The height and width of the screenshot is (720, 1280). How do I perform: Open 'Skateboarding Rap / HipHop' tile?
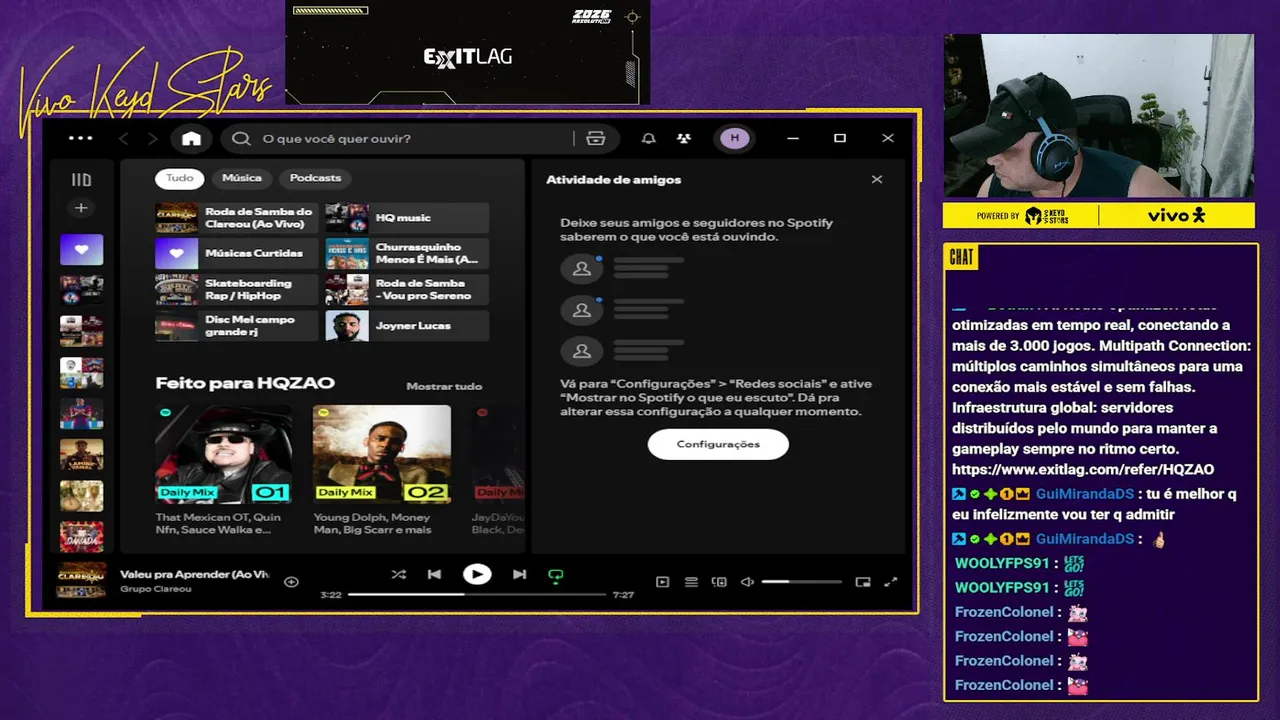point(237,290)
